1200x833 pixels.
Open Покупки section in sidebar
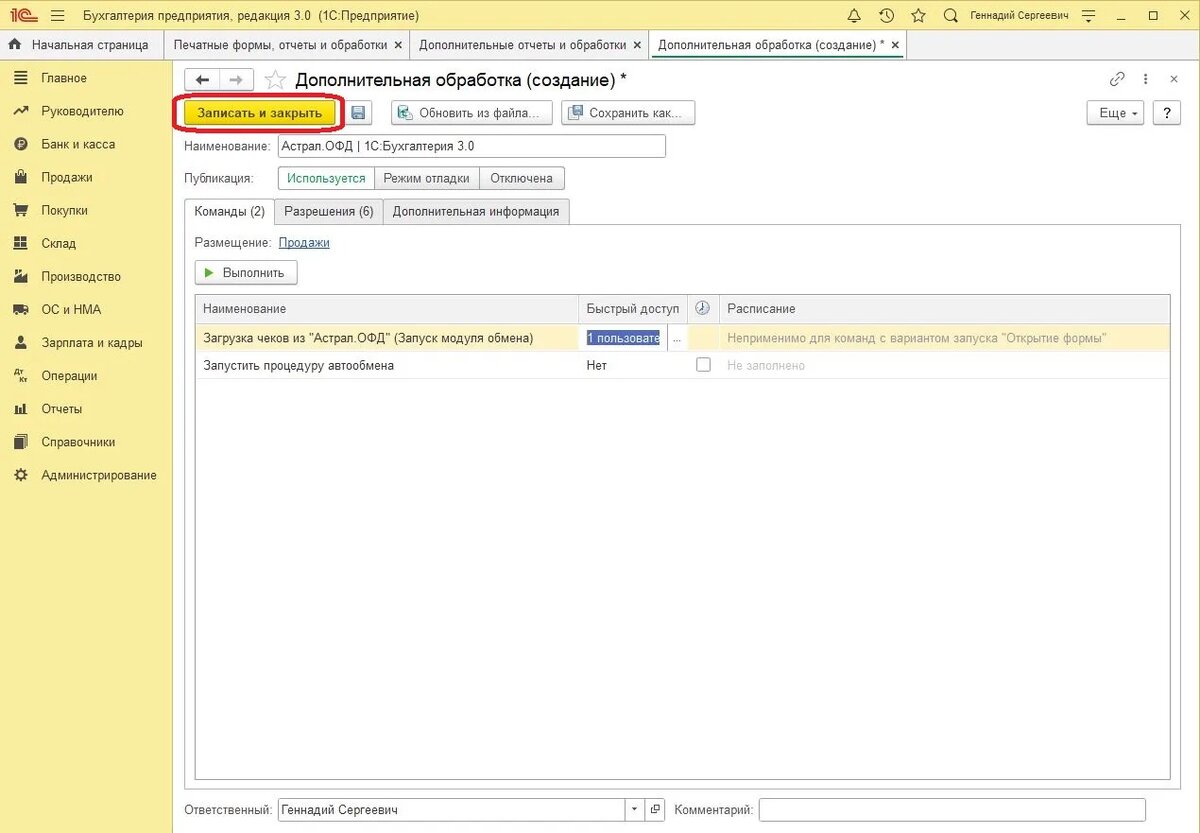[x=64, y=210]
